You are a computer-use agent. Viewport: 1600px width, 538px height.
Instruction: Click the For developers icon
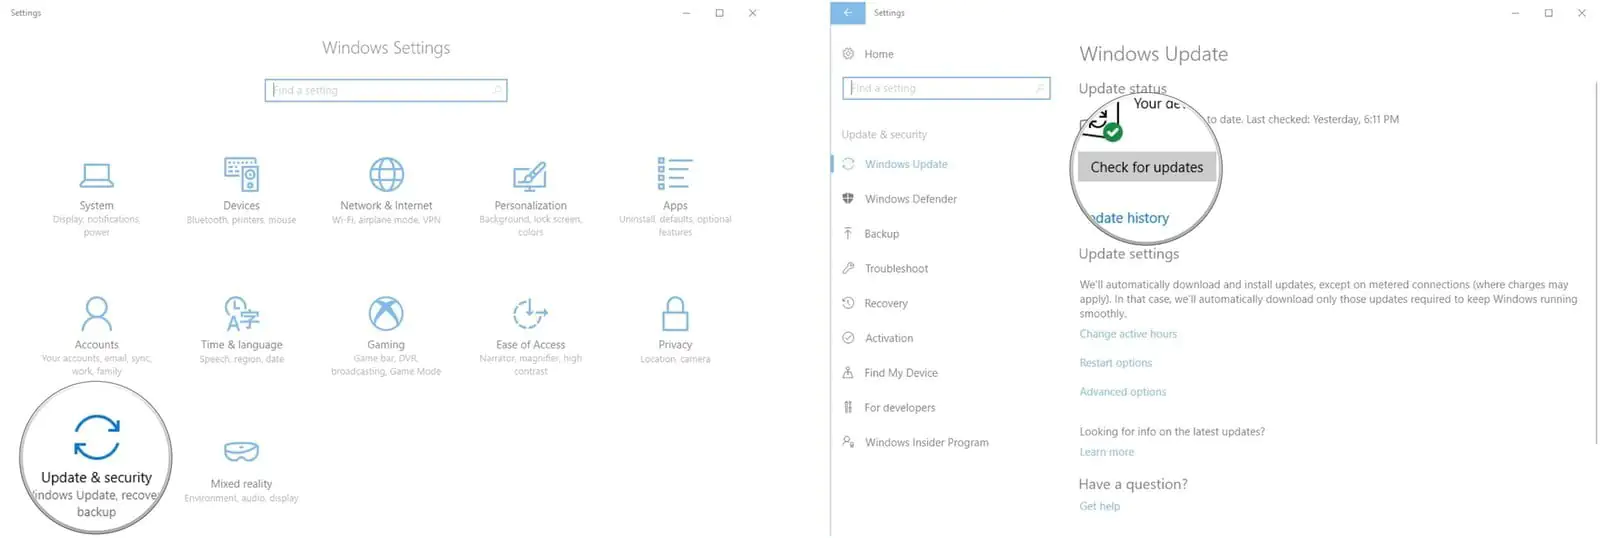tap(848, 407)
